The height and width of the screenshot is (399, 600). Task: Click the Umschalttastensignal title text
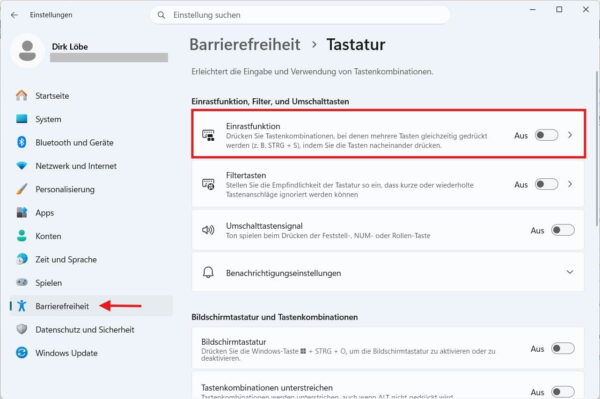(264, 226)
